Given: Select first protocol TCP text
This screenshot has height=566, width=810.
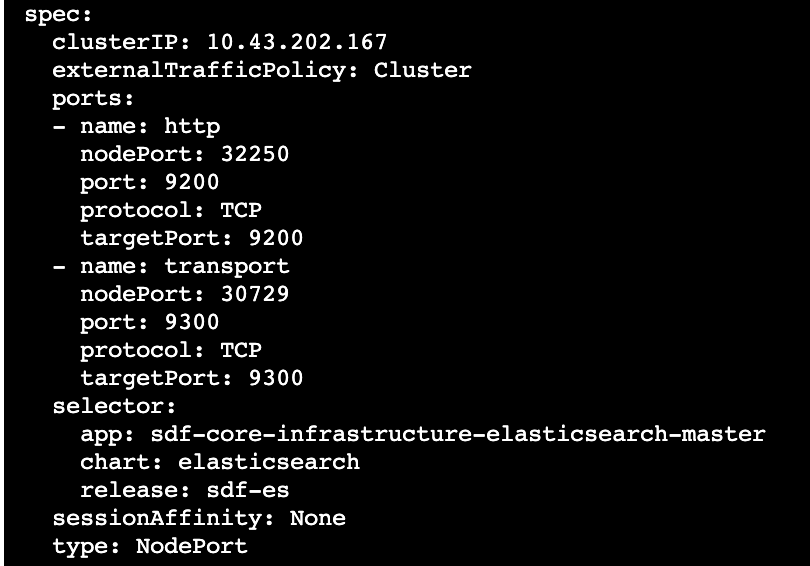Looking at the screenshot, I should click(241, 210).
